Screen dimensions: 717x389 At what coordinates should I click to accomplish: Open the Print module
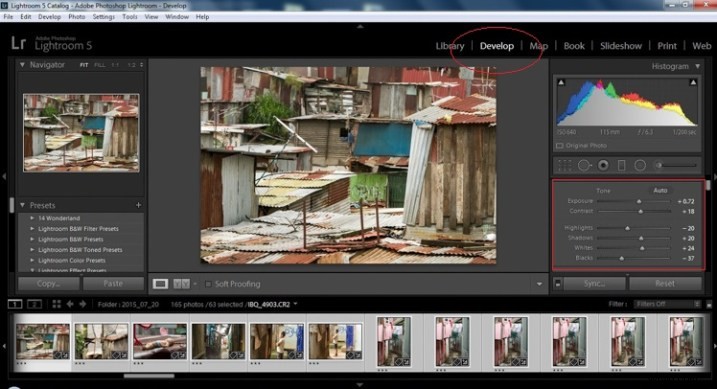667,46
